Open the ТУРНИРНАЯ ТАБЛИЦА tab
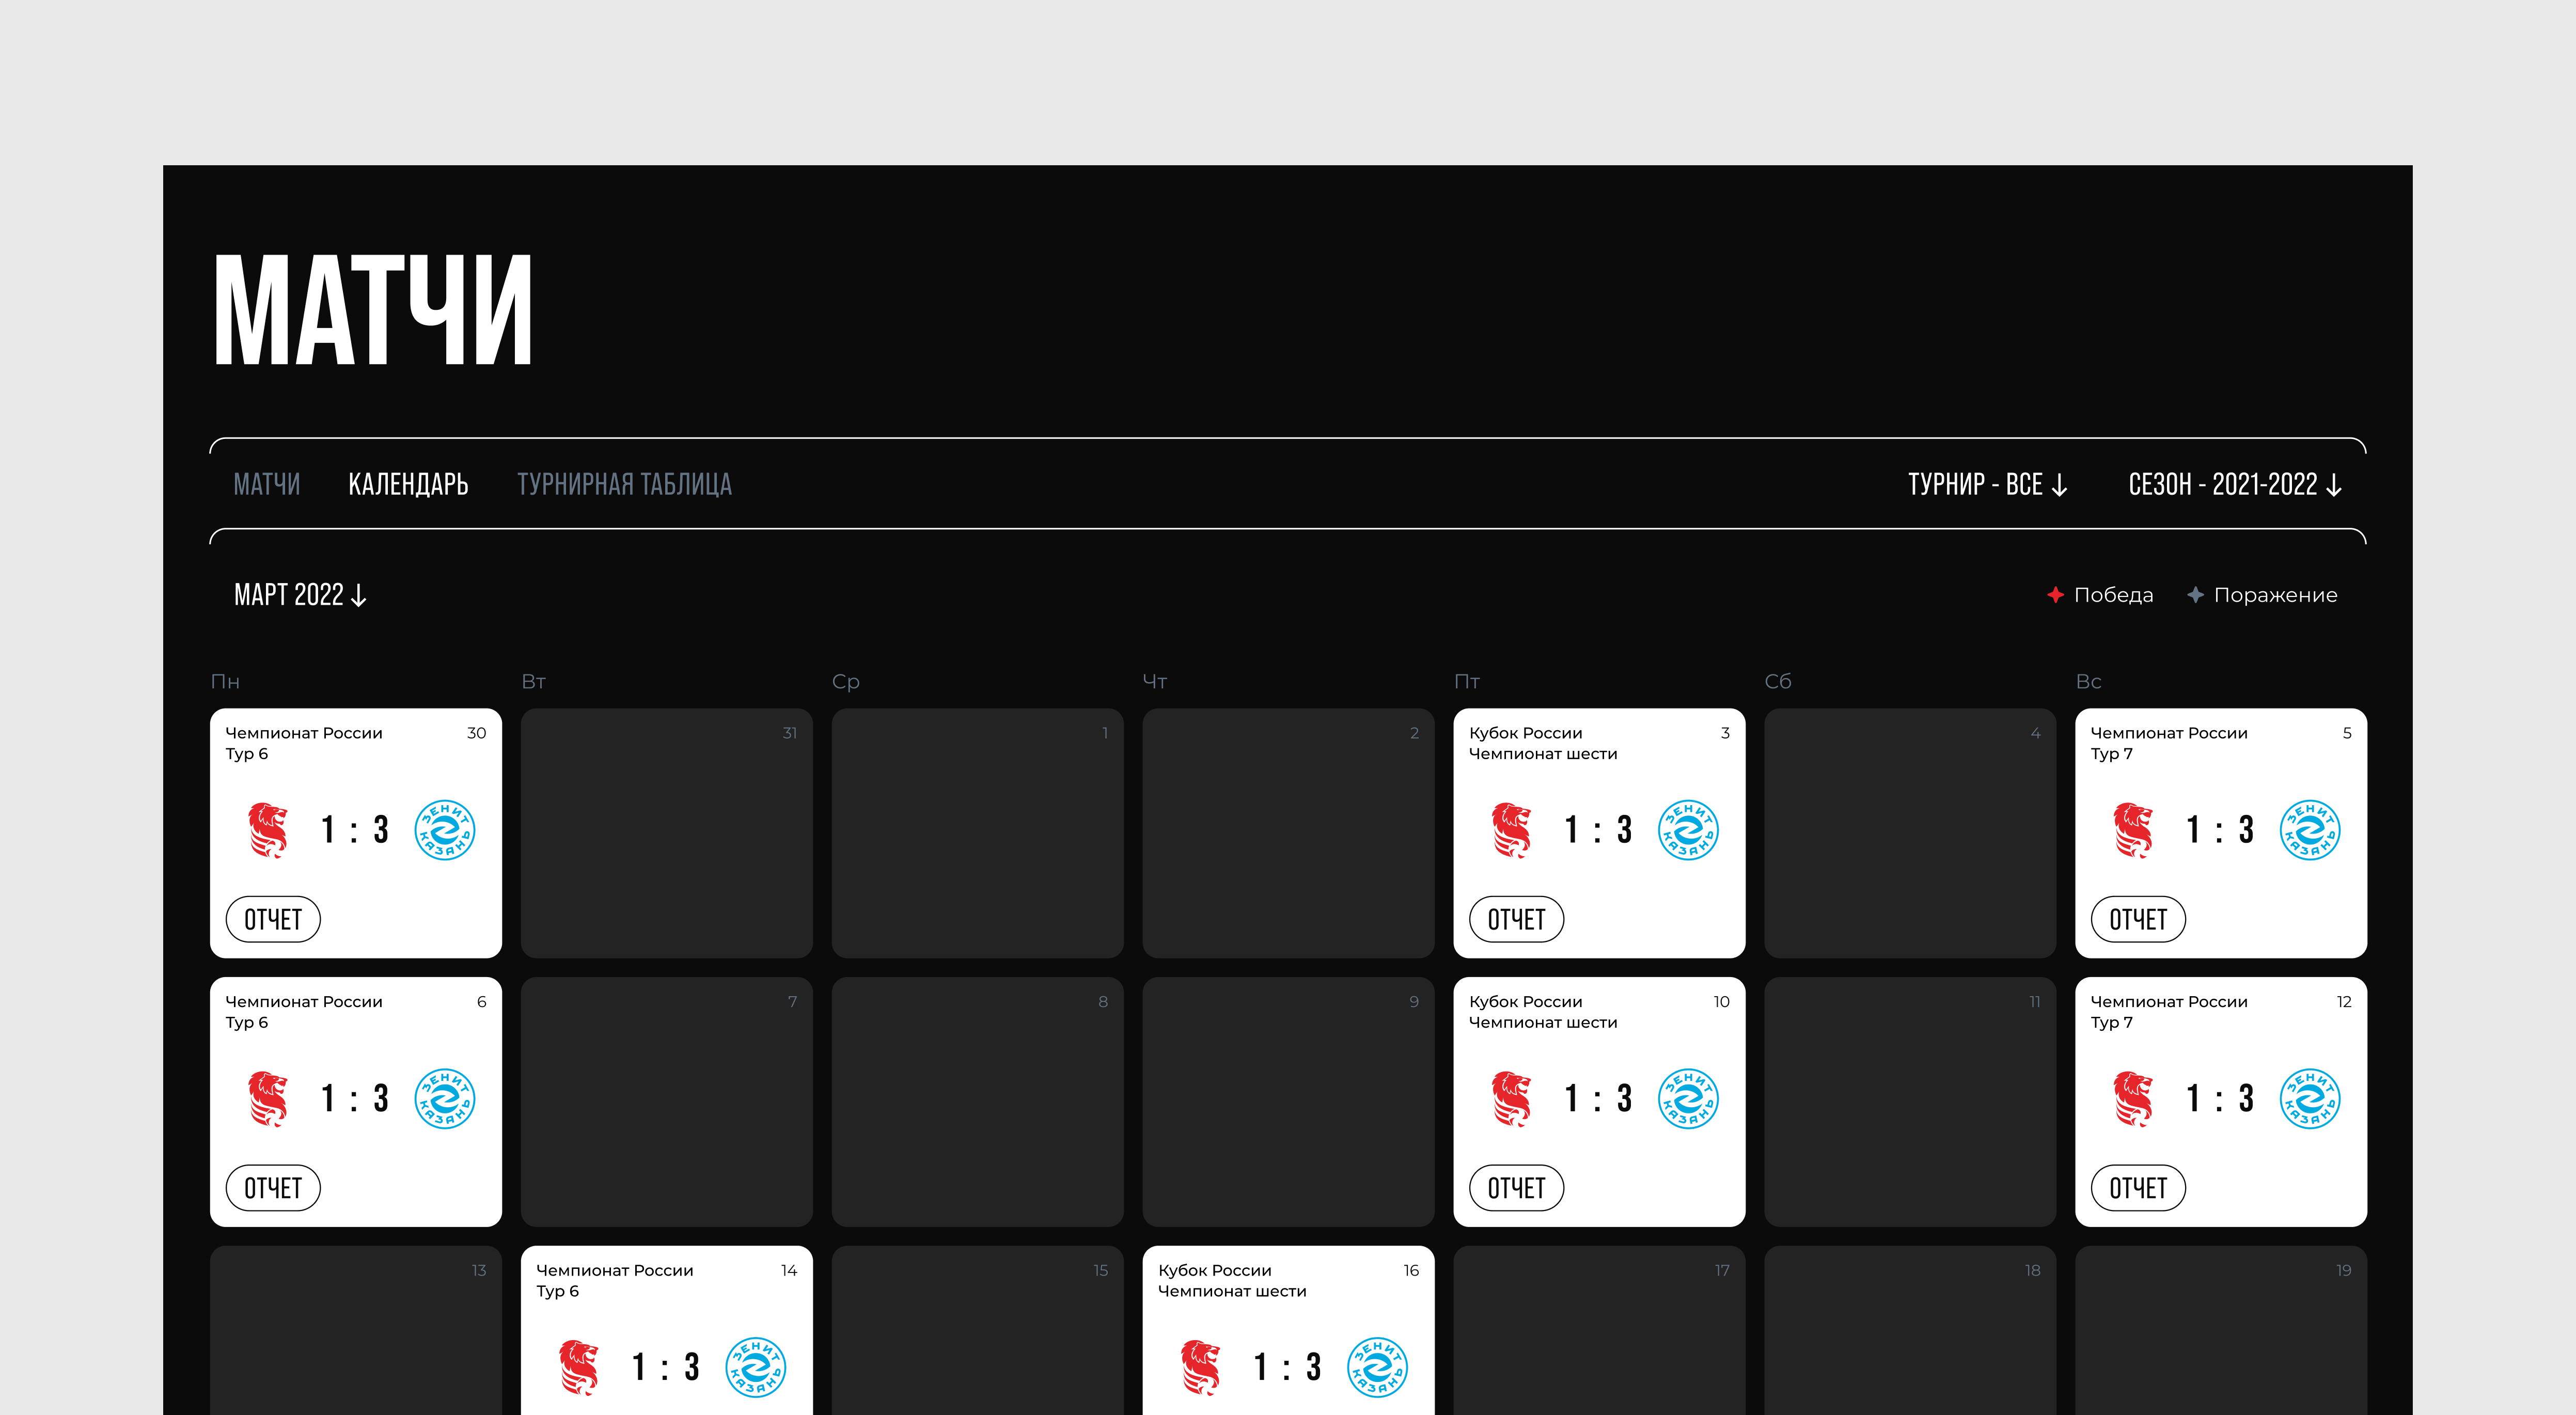Image resolution: width=2576 pixels, height=1415 pixels. point(624,485)
